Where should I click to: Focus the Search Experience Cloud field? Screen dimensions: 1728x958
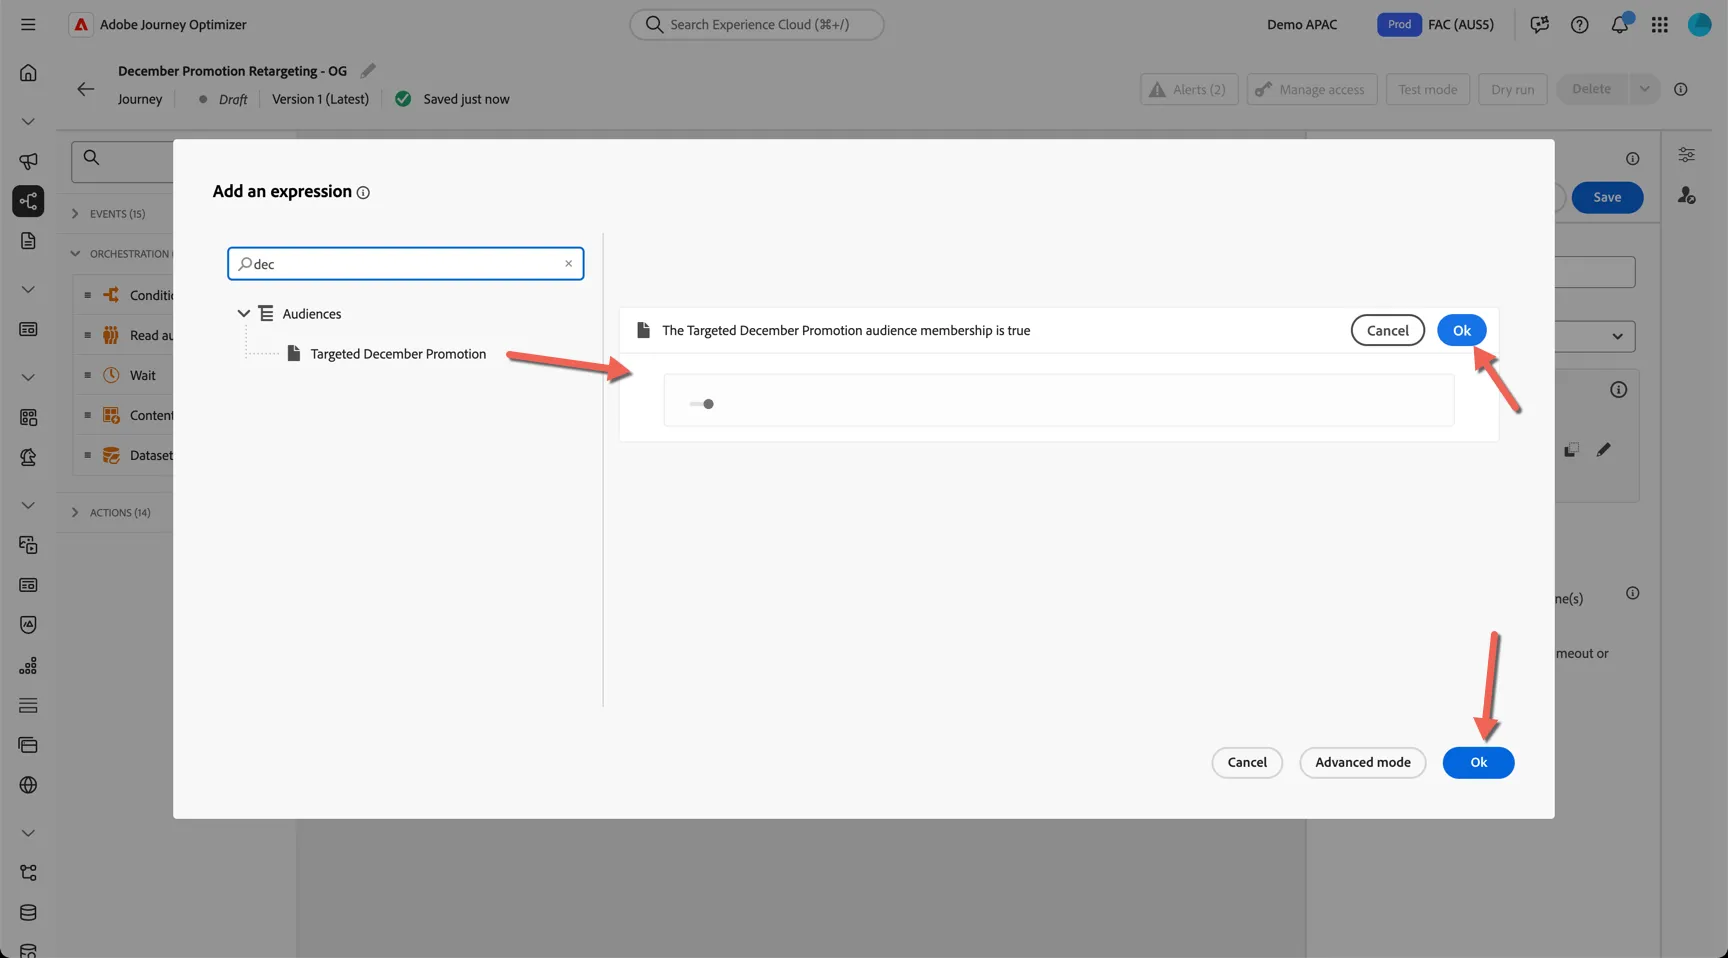pos(757,24)
